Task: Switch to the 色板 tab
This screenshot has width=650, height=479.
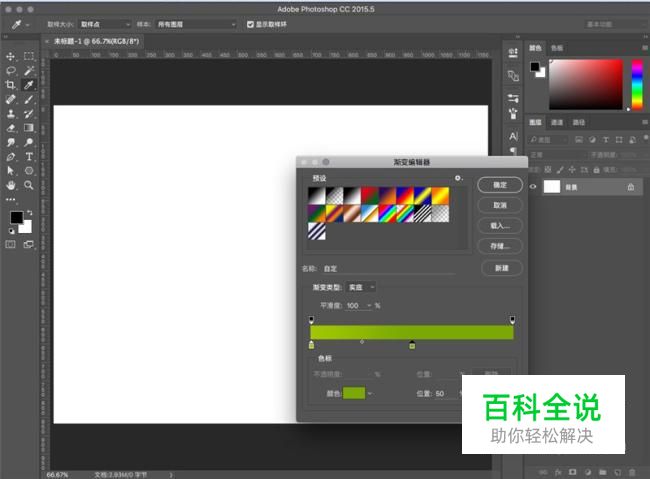Action: (557, 47)
